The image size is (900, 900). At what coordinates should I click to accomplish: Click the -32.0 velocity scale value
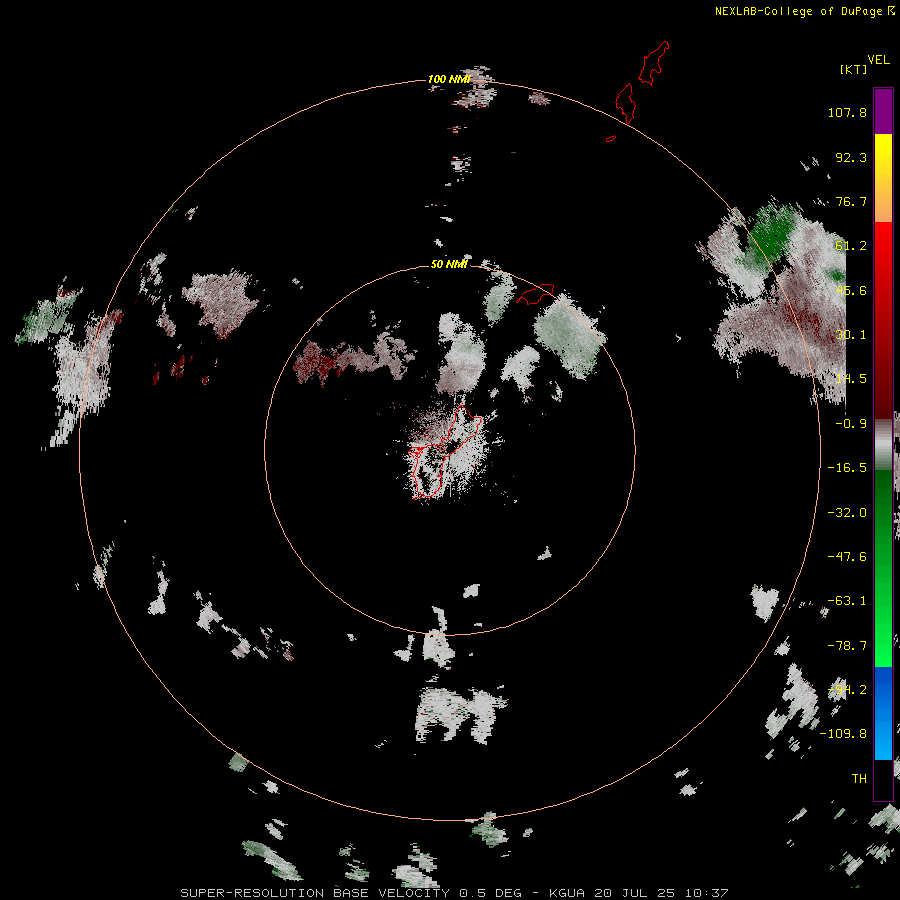click(847, 513)
